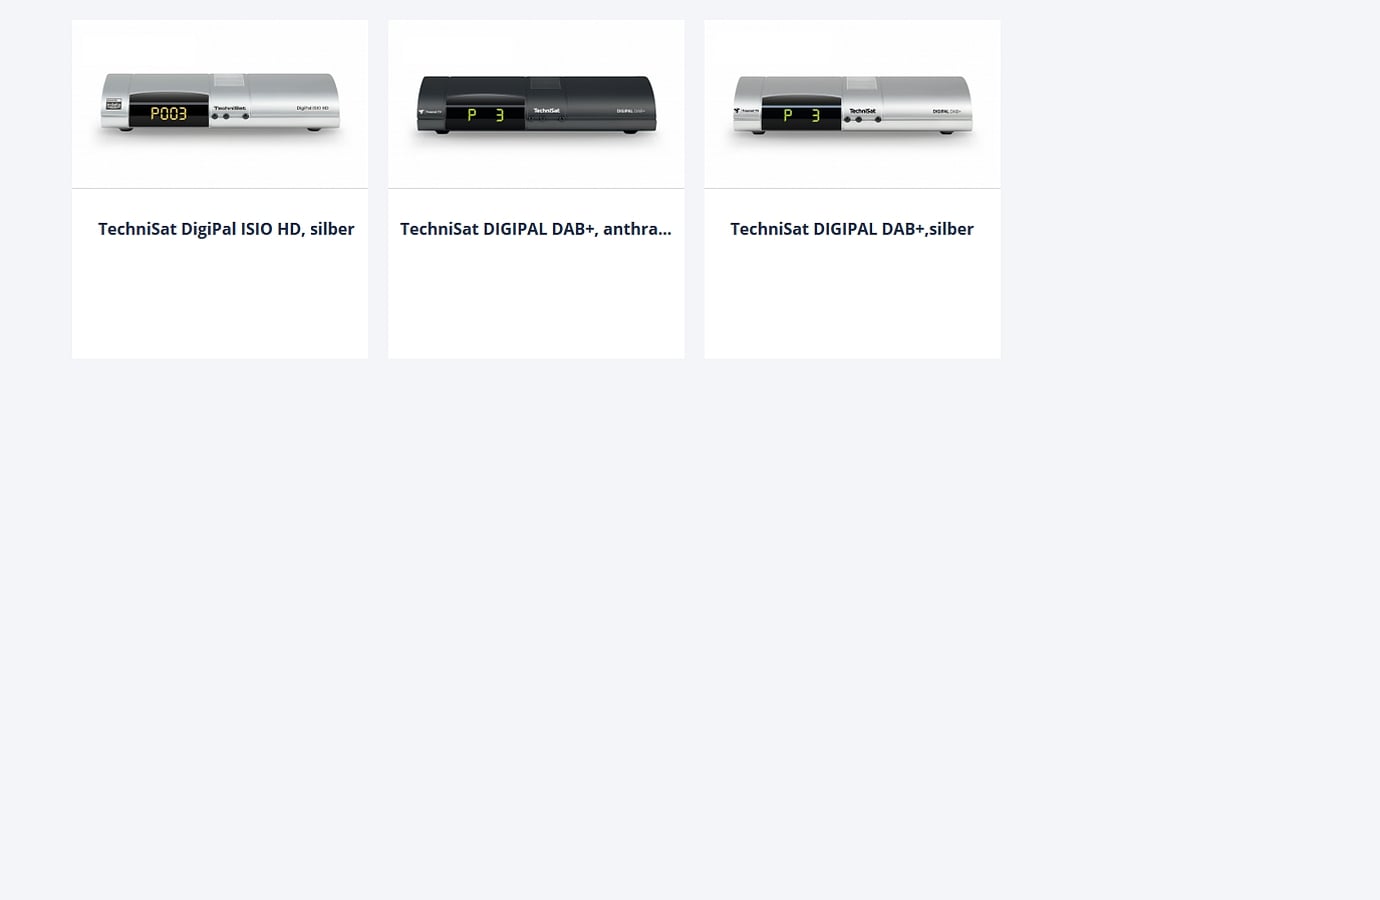Click the DigiPal ISIO HD label on the first receiver
The width and height of the screenshot is (1380, 900).
click(x=312, y=108)
